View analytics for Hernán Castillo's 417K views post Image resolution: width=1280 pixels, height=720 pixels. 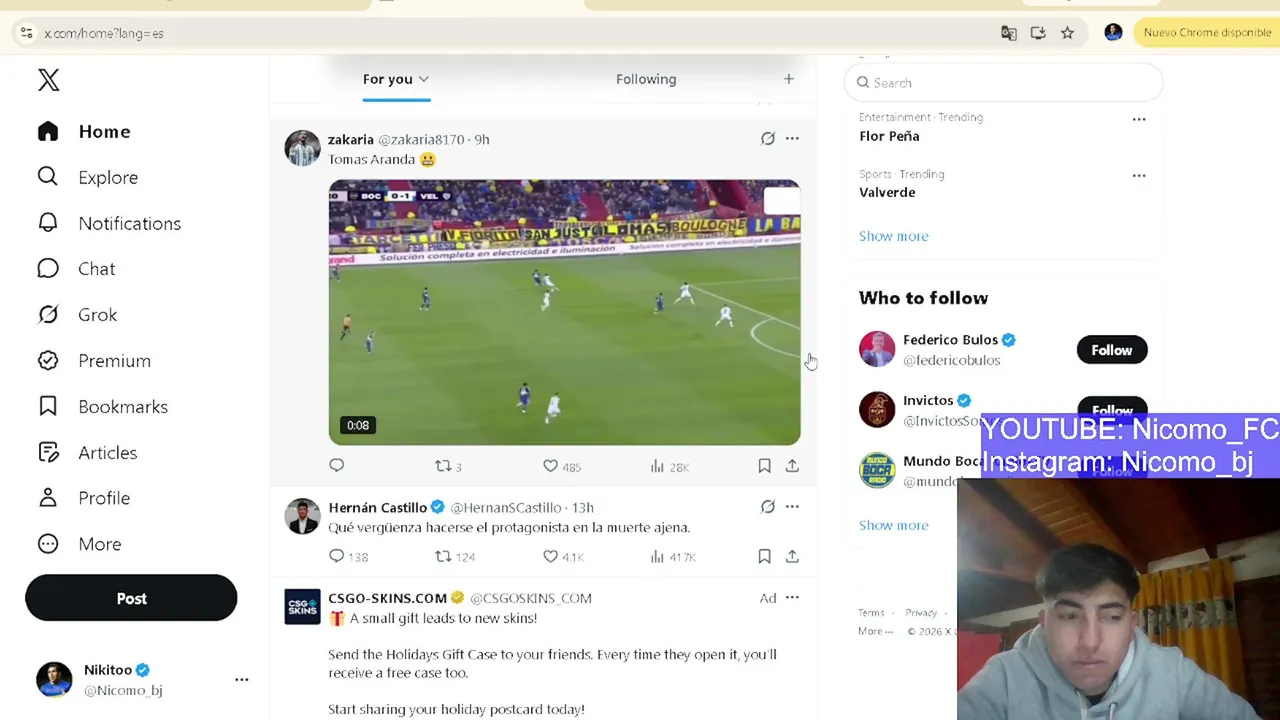pos(672,556)
